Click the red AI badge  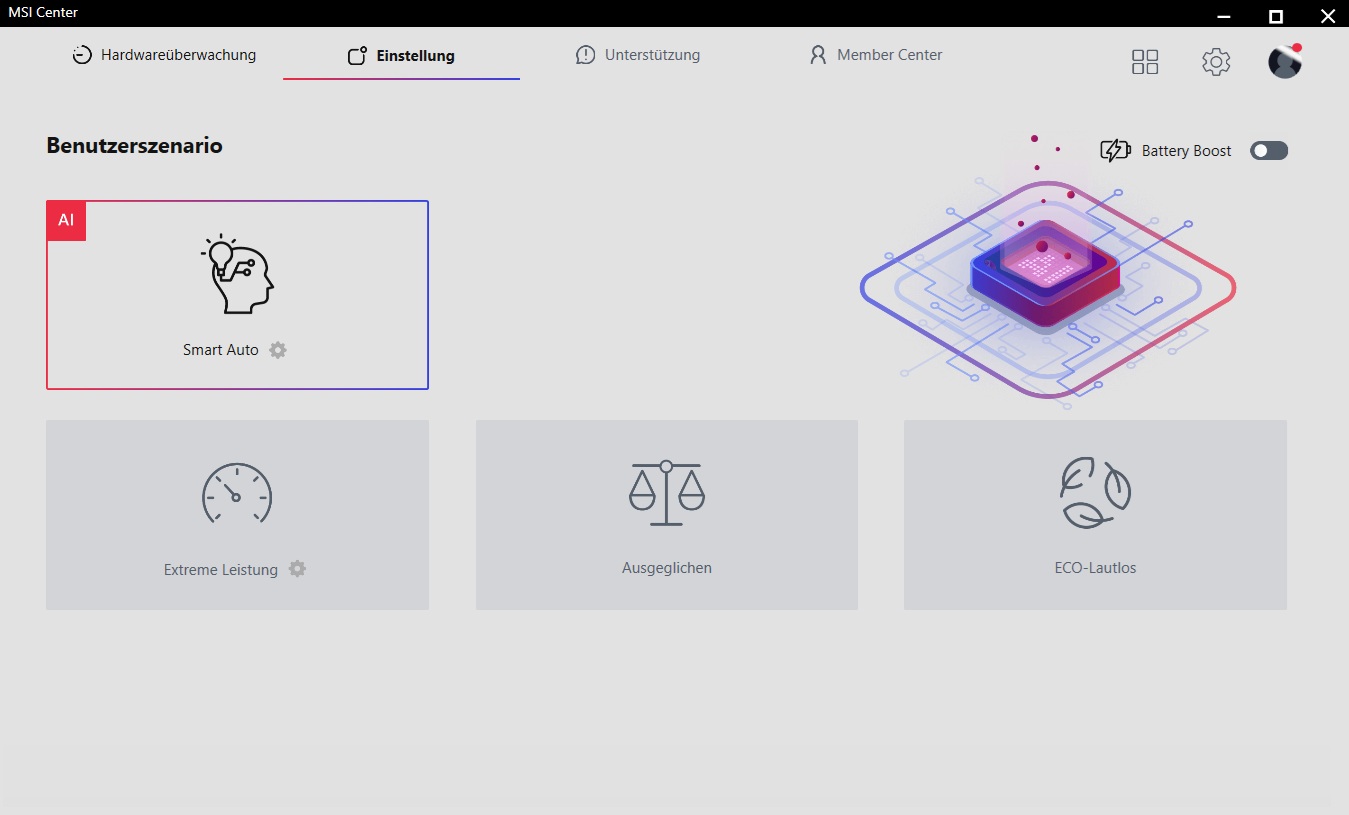click(x=66, y=221)
